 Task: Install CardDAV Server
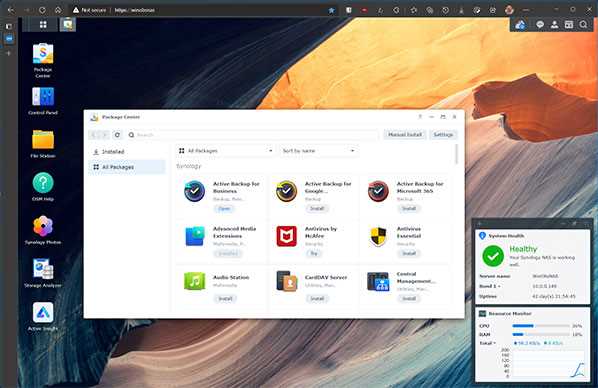pos(317,298)
